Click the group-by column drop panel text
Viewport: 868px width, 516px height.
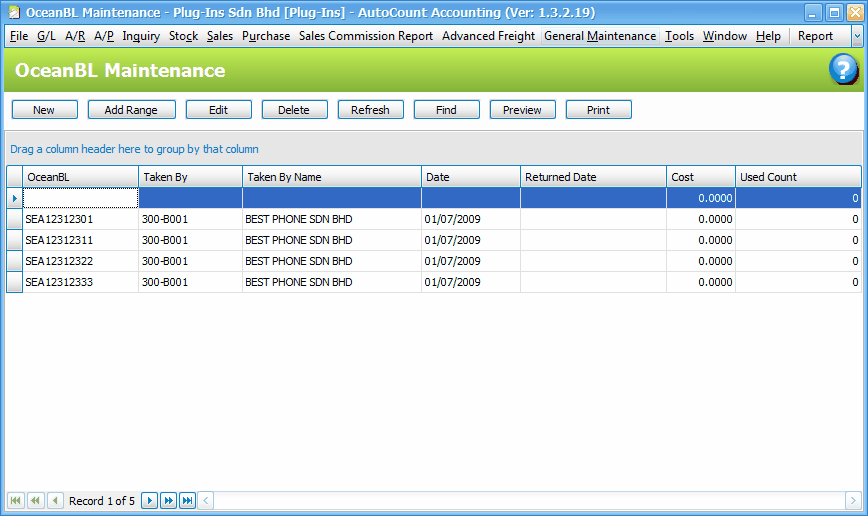(135, 149)
